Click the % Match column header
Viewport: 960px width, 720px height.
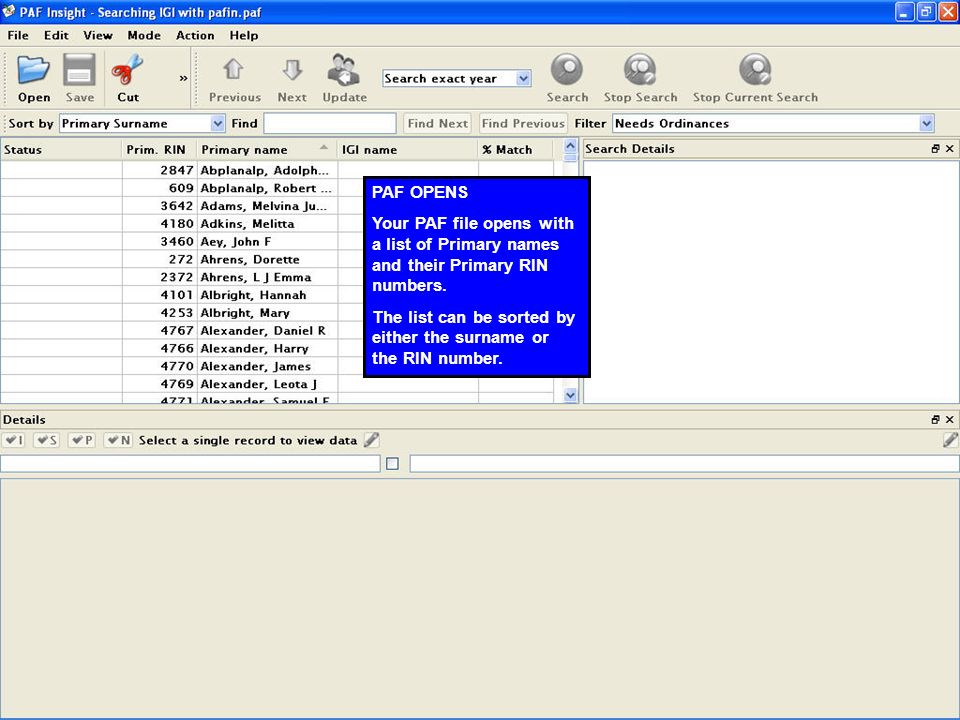click(515, 150)
